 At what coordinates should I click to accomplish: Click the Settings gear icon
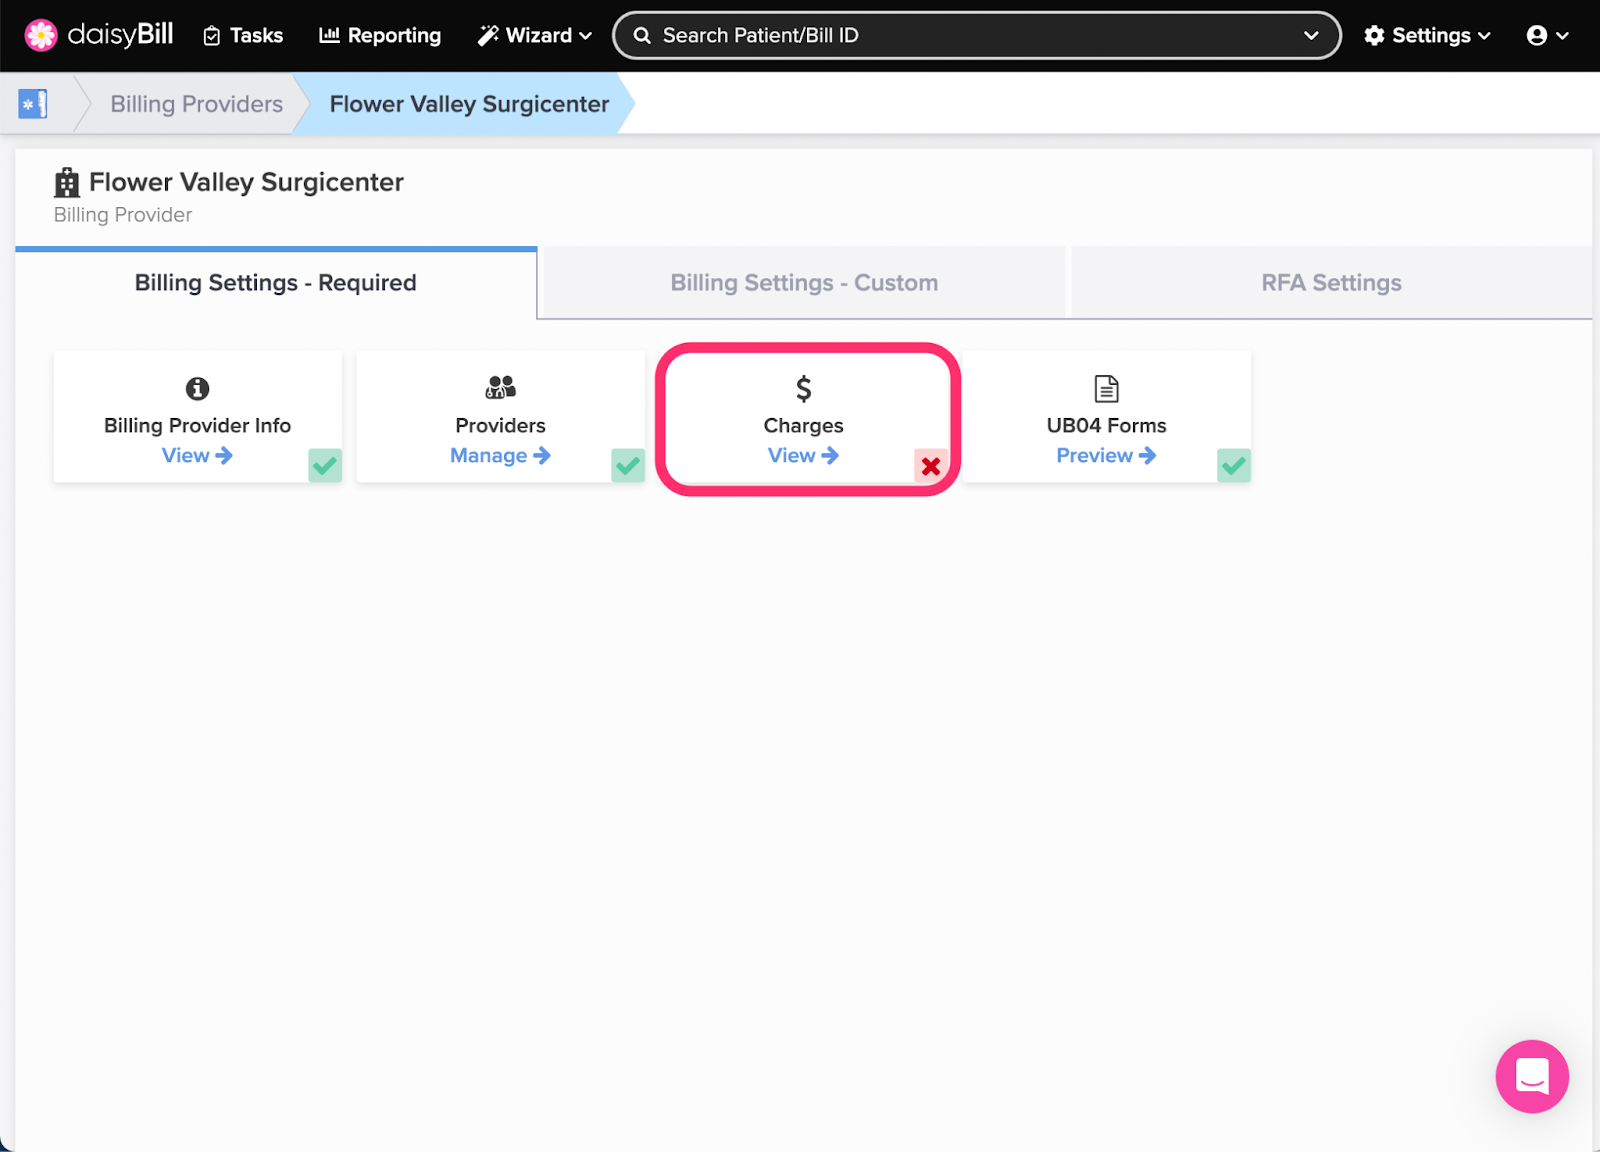1375,35
